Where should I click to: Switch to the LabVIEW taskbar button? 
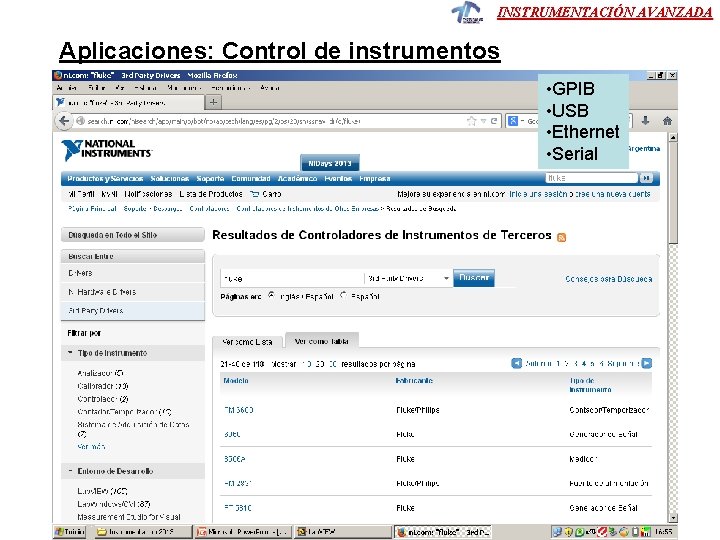point(342,532)
